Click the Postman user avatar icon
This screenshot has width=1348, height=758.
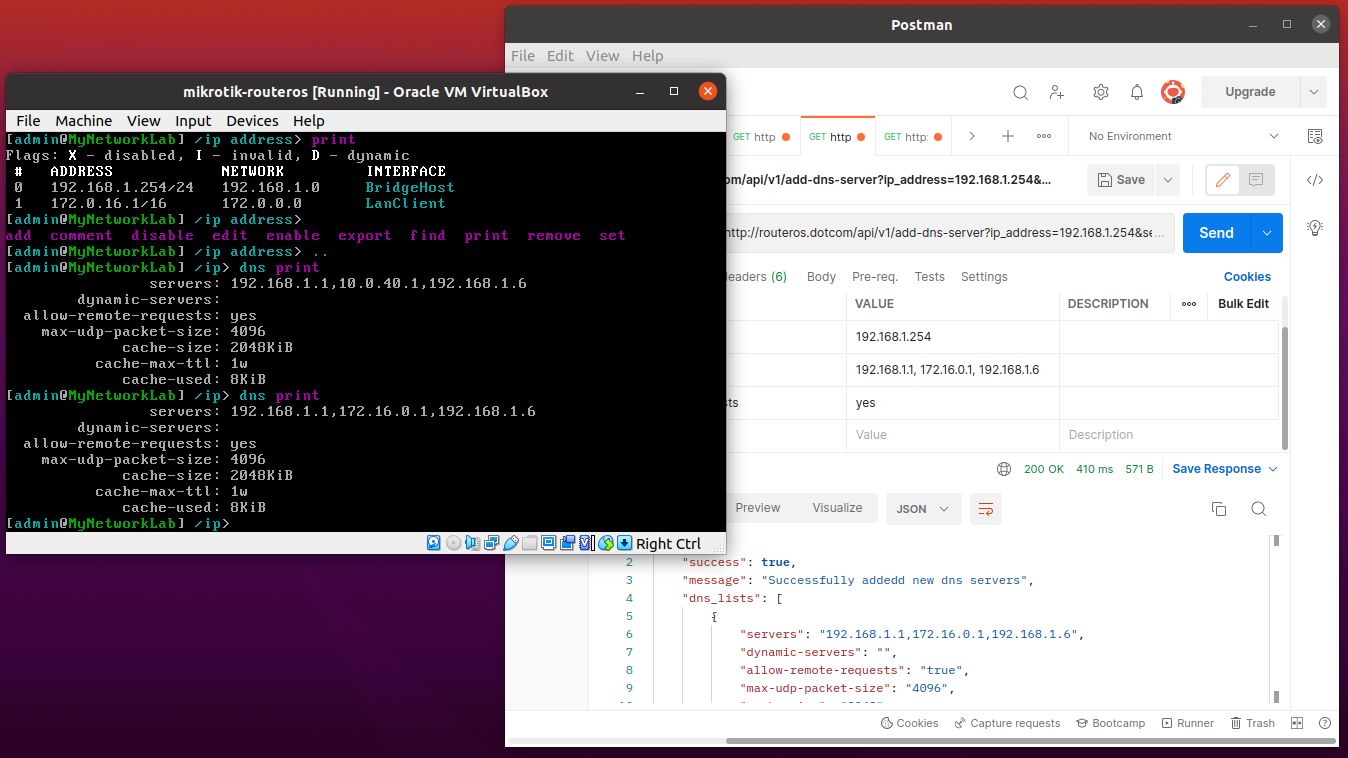(x=1173, y=92)
